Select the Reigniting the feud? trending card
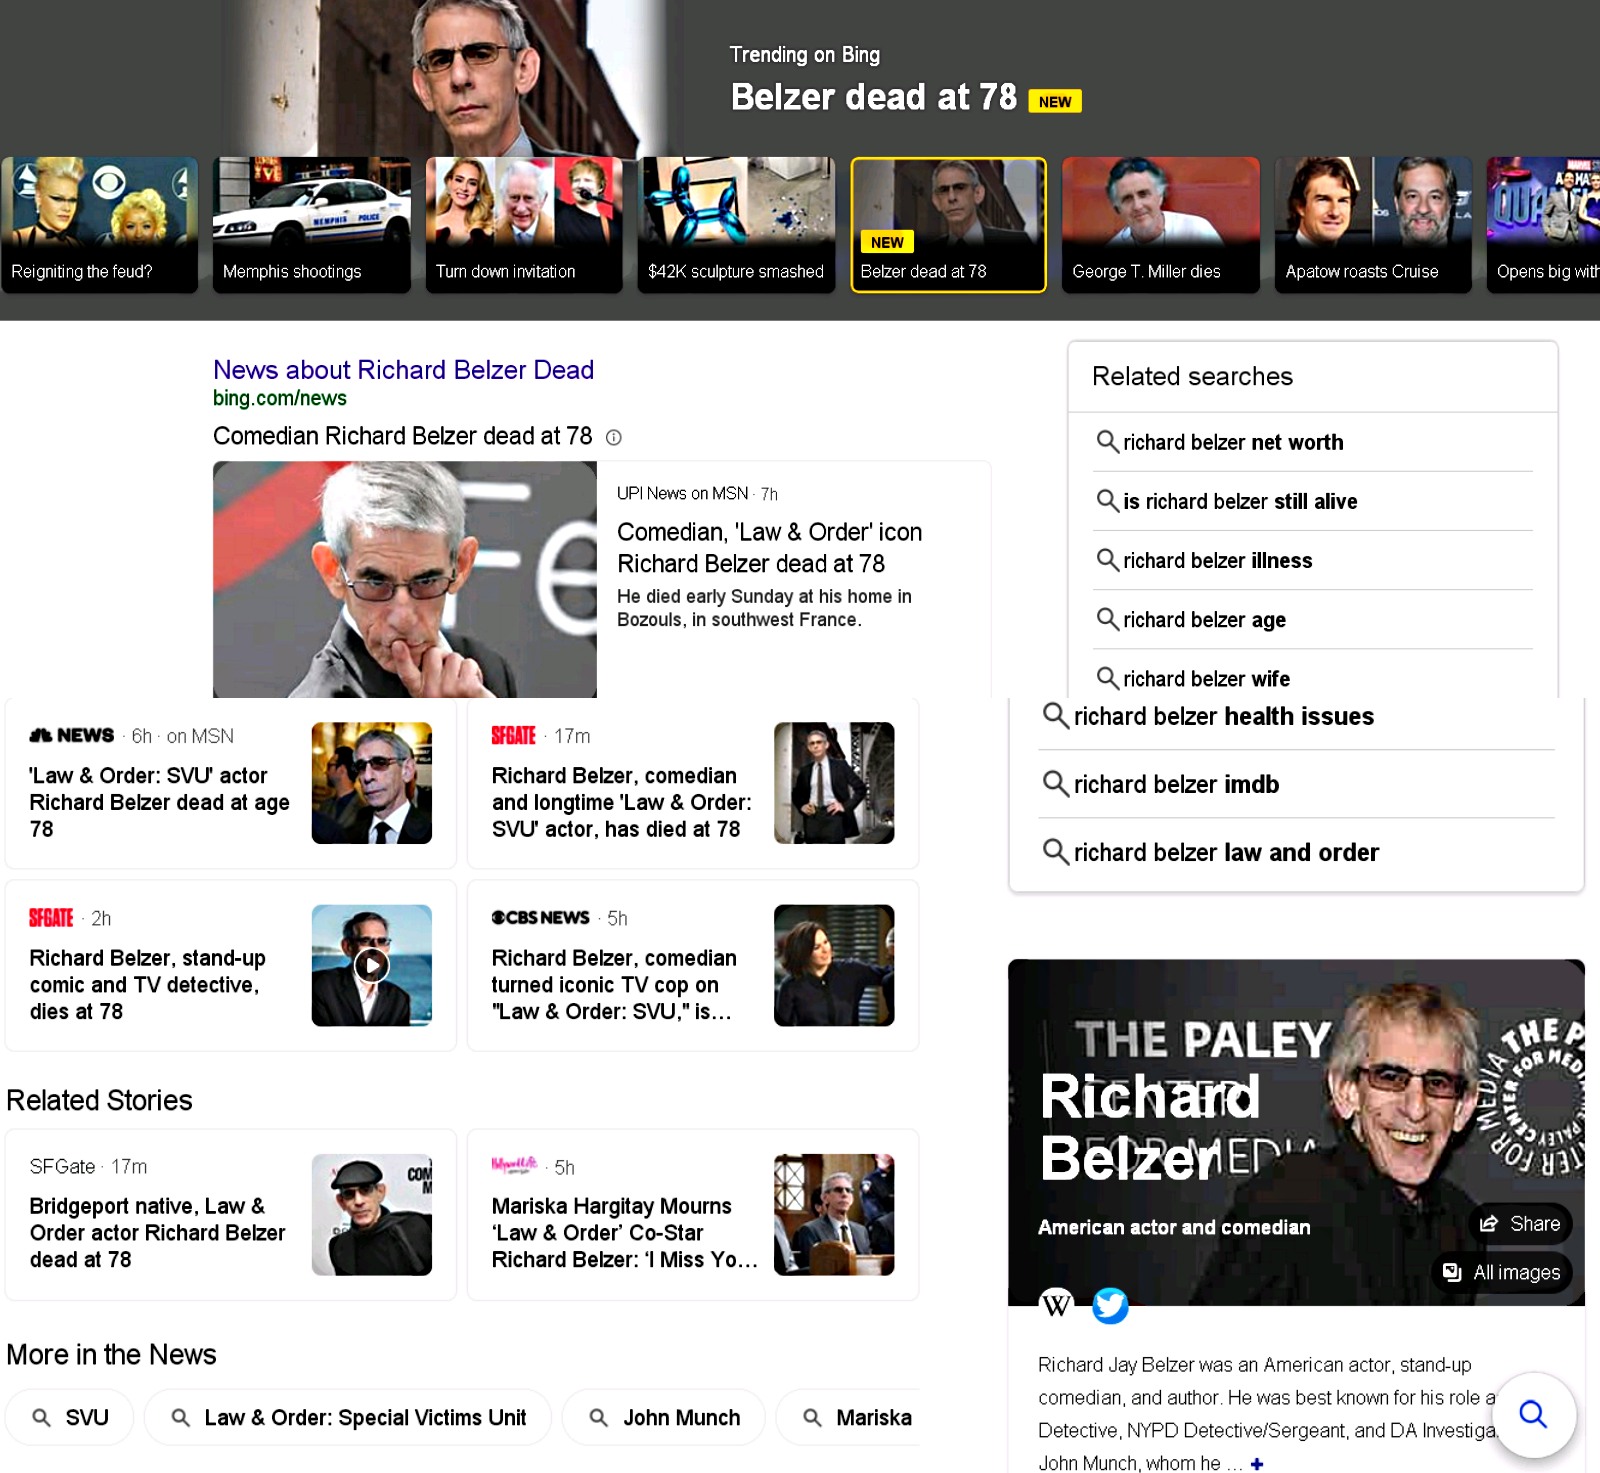Viewport: 1600px width, 1473px height. click(x=100, y=225)
